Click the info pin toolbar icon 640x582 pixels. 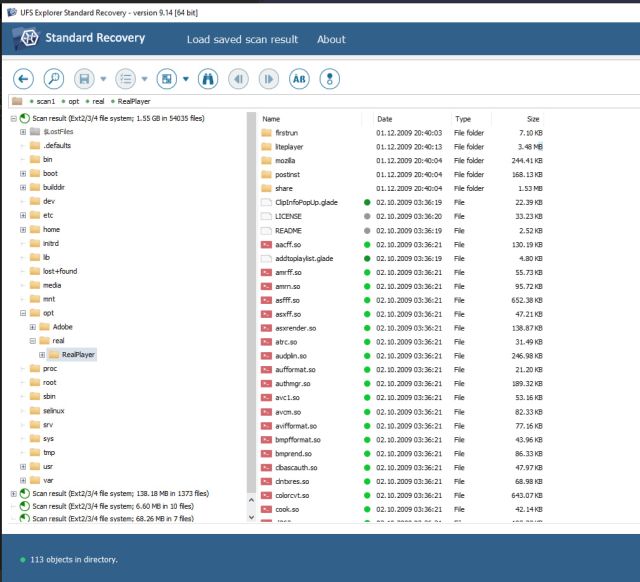pos(329,79)
